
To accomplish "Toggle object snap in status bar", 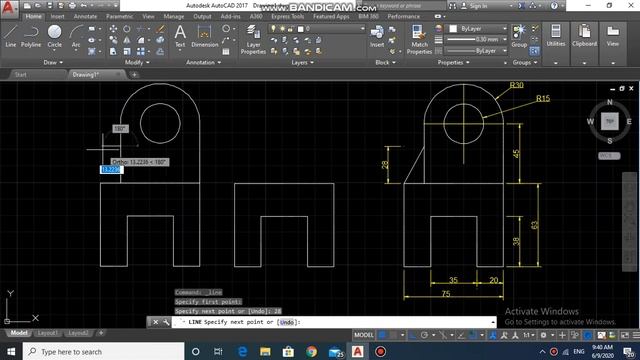I will click(473, 335).
